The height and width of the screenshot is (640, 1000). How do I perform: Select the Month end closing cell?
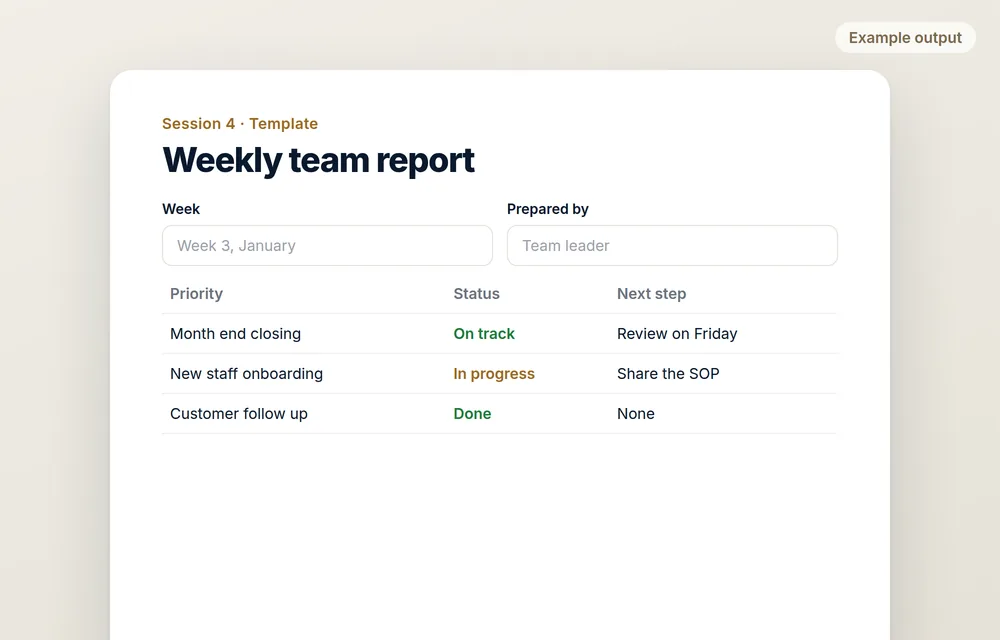235,334
